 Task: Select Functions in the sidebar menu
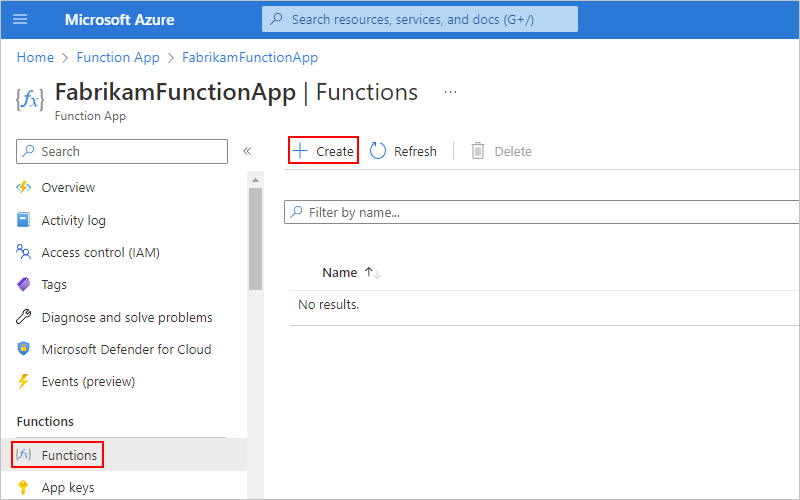pos(69,455)
